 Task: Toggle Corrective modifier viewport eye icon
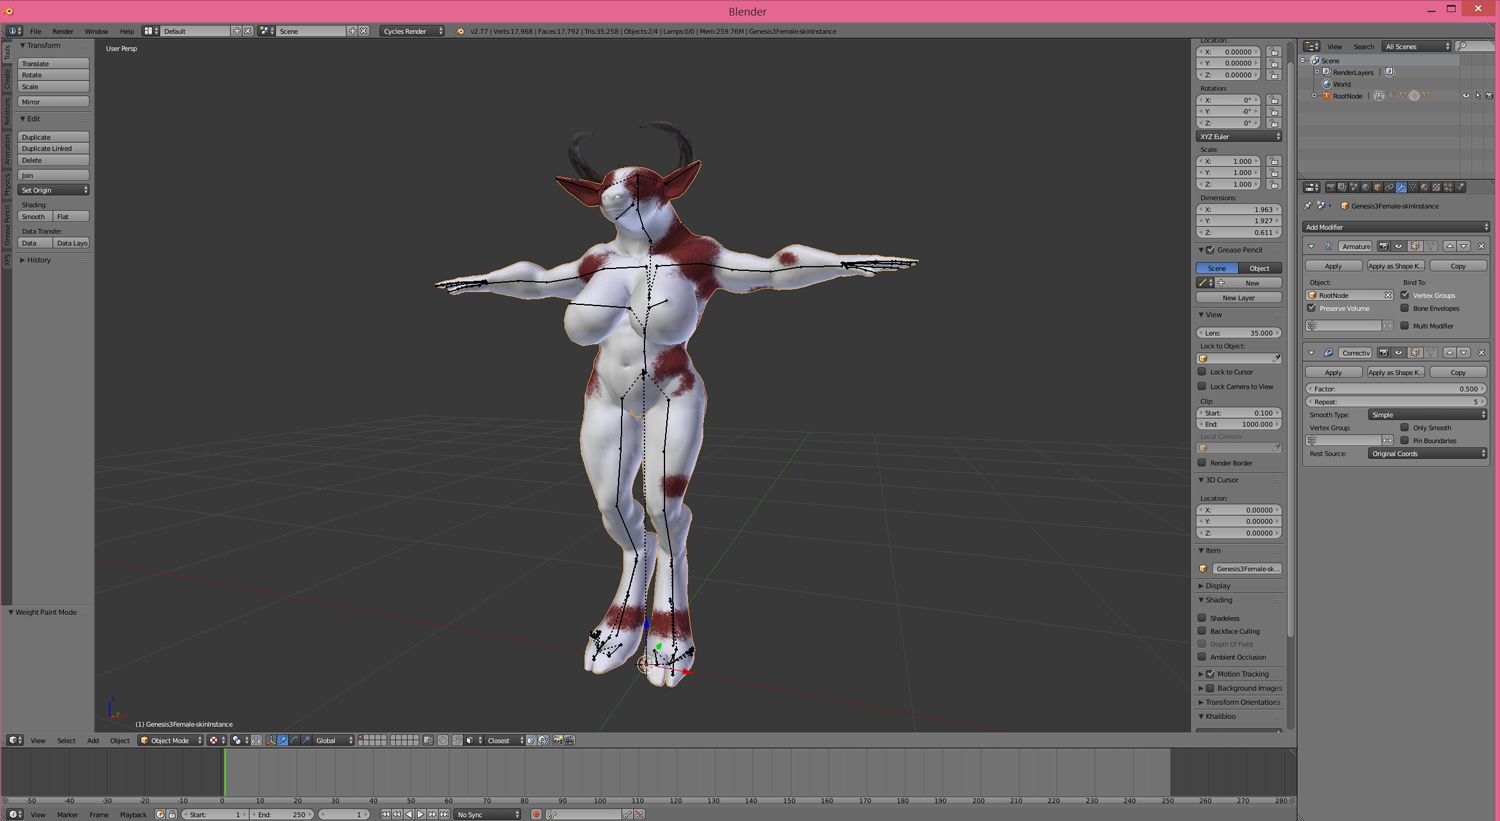point(1399,353)
